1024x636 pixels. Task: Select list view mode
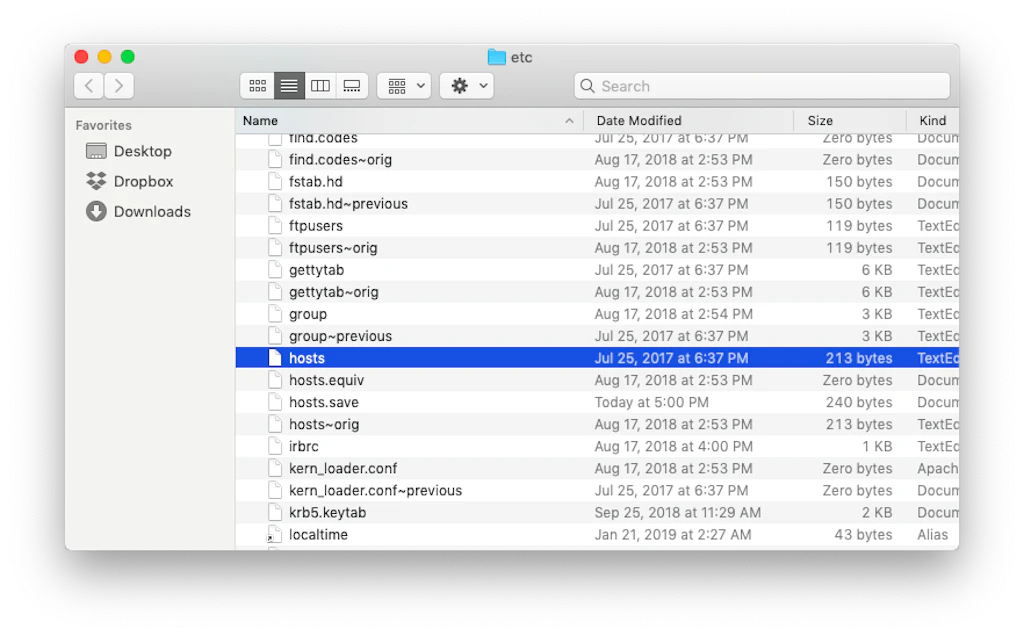[289, 85]
